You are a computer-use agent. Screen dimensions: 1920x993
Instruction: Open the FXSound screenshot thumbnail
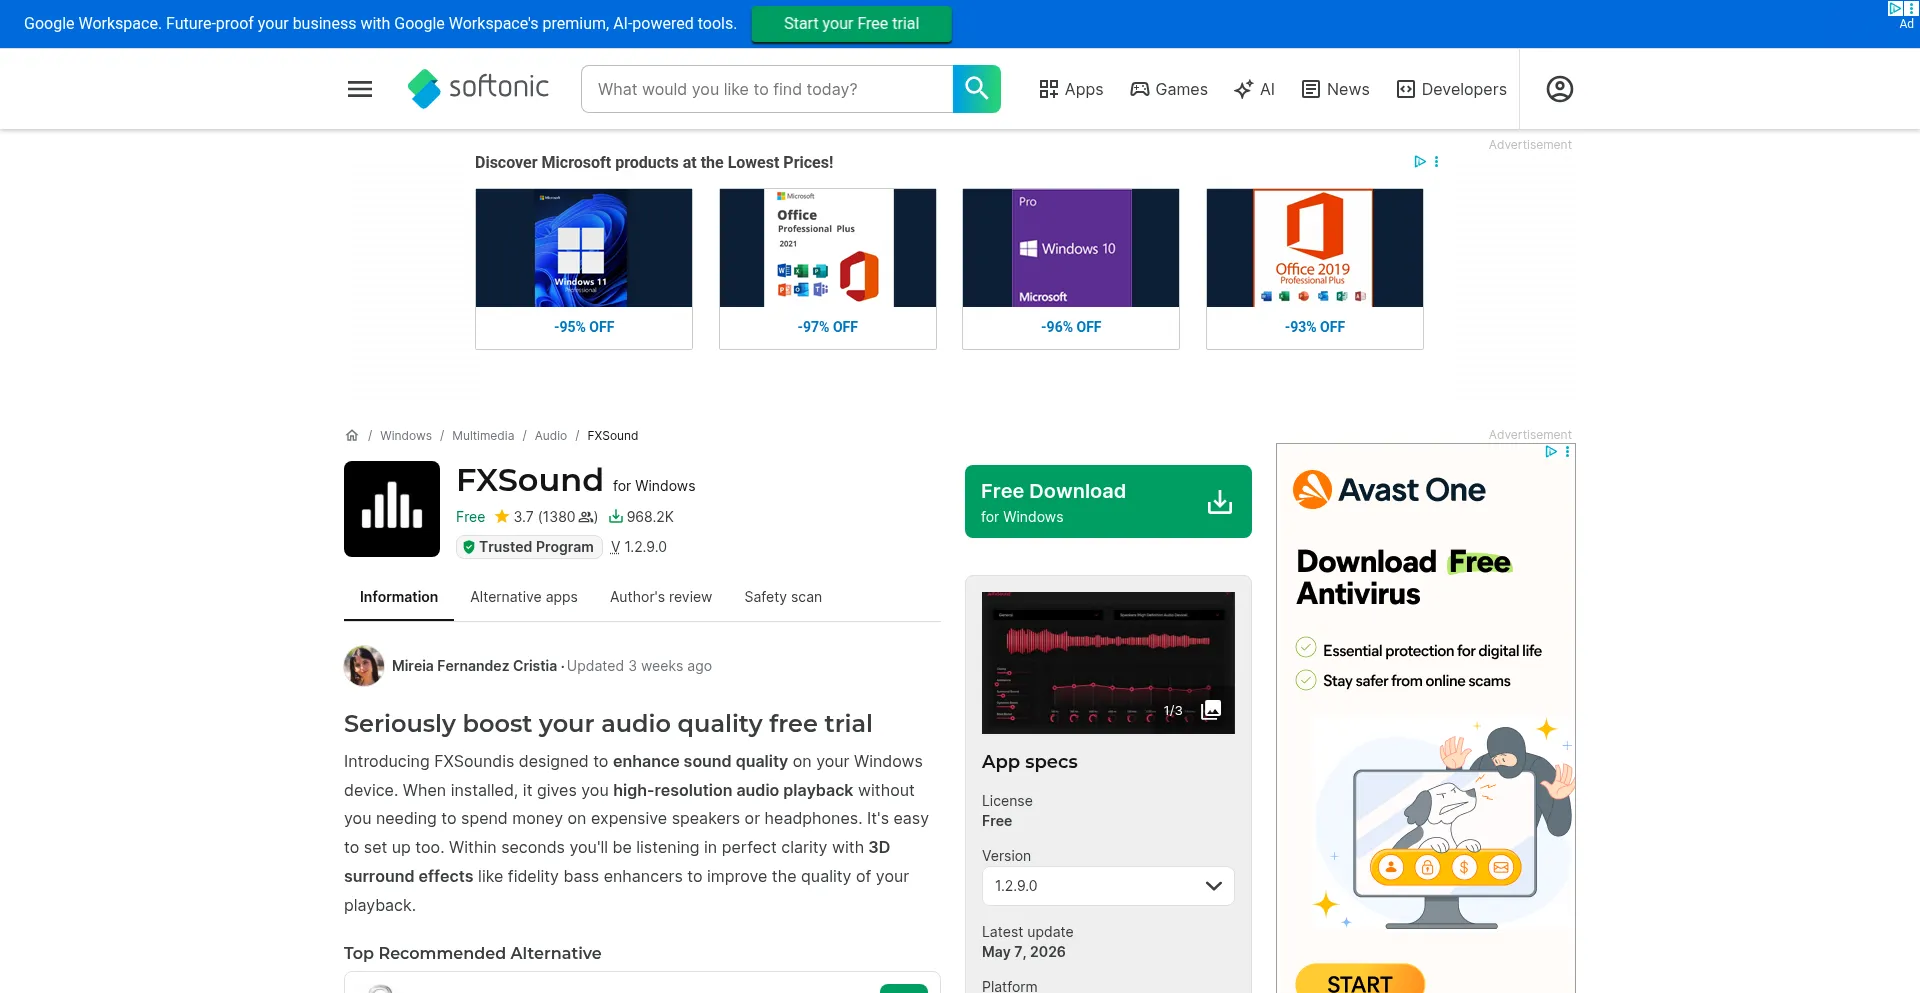(x=1108, y=663)
